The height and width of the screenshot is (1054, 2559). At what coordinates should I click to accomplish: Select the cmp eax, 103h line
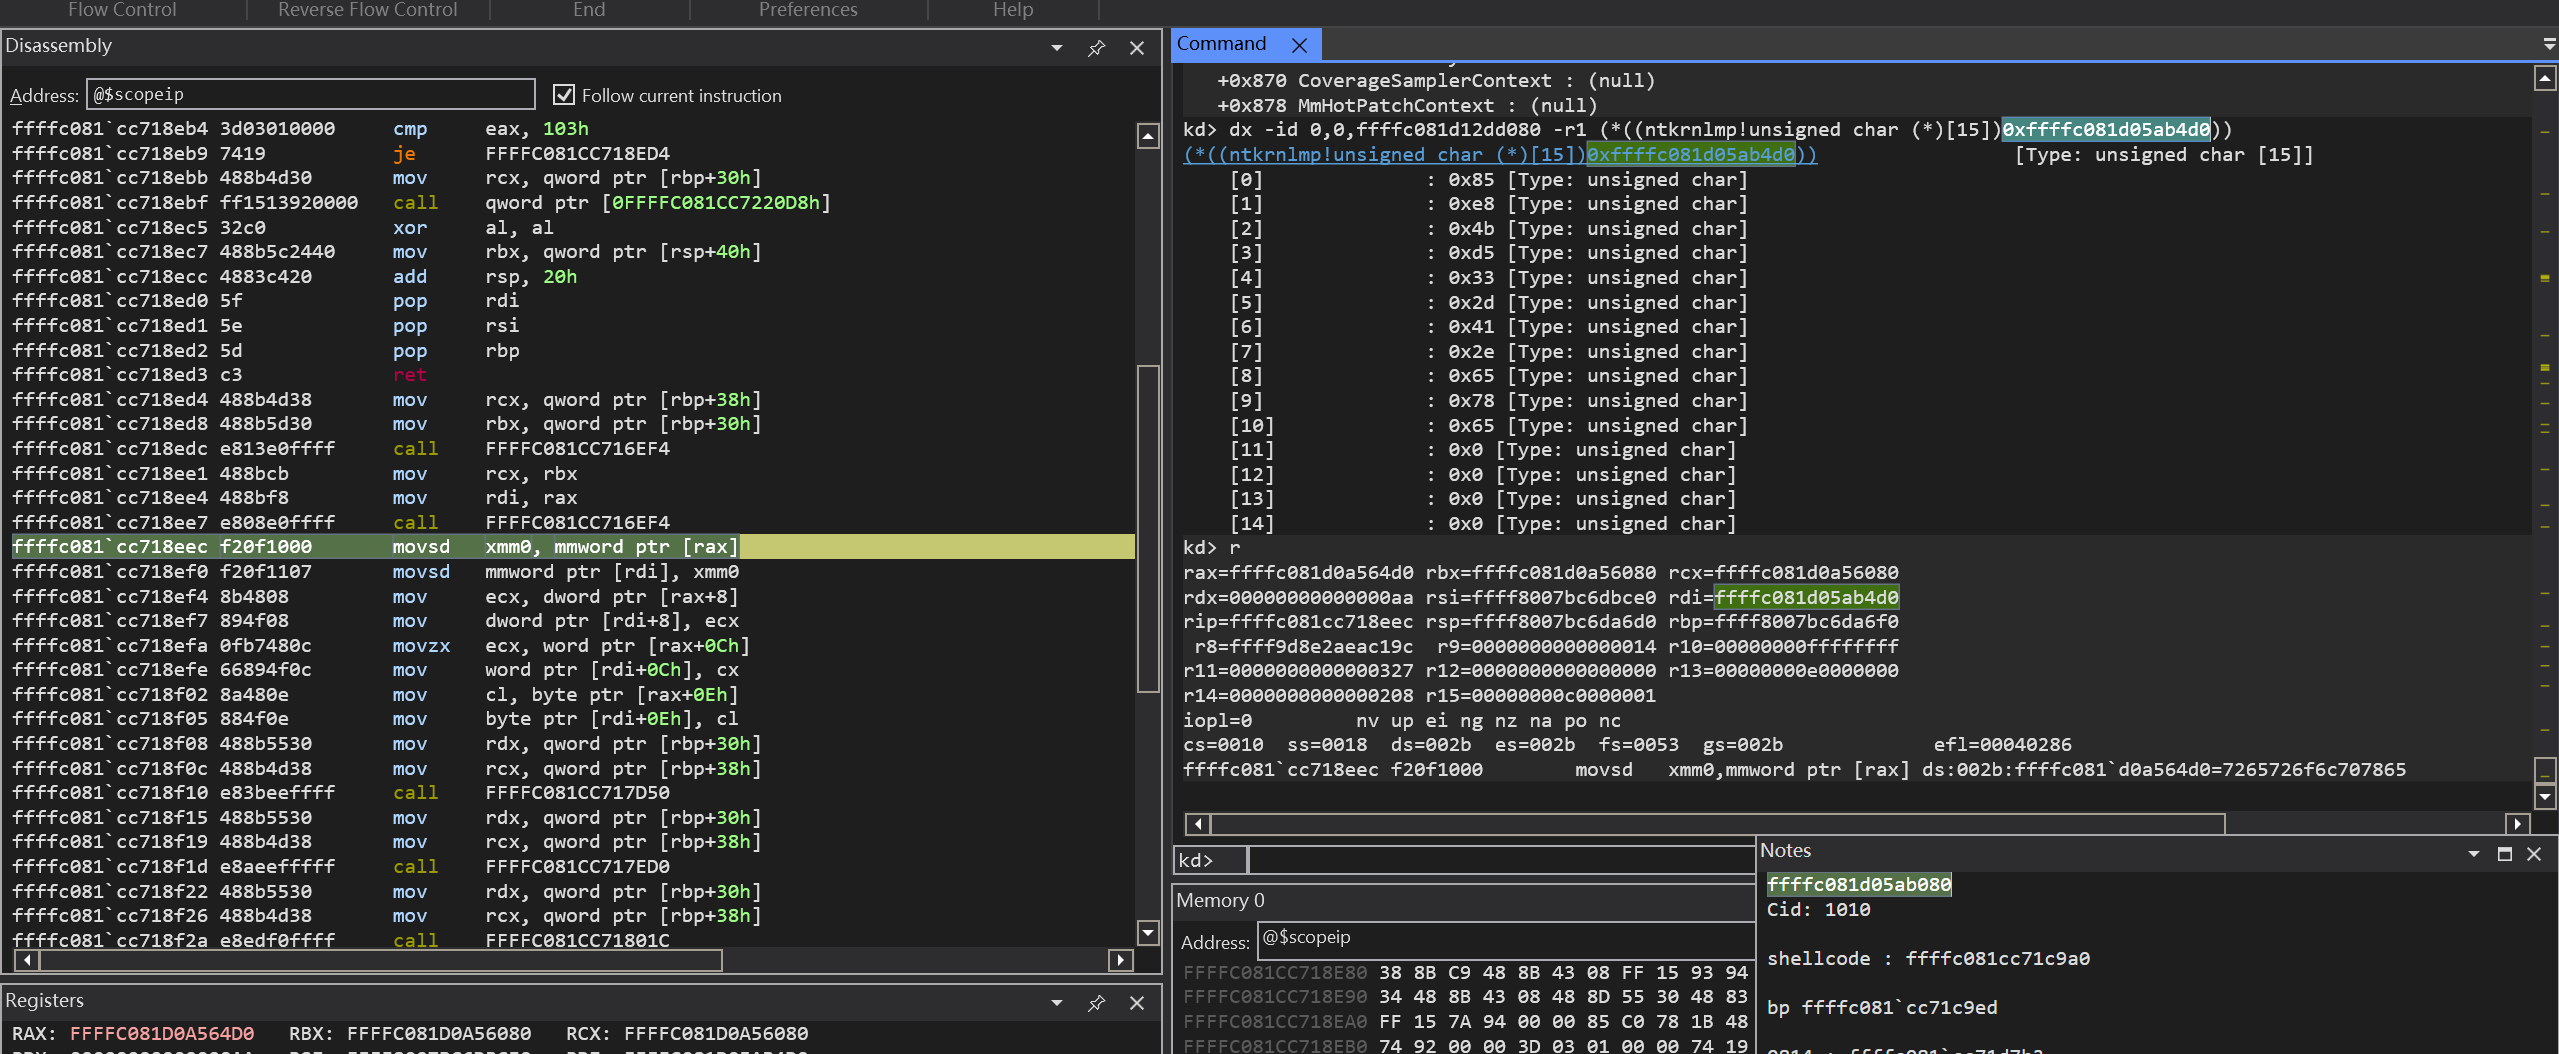coord(573,129)
